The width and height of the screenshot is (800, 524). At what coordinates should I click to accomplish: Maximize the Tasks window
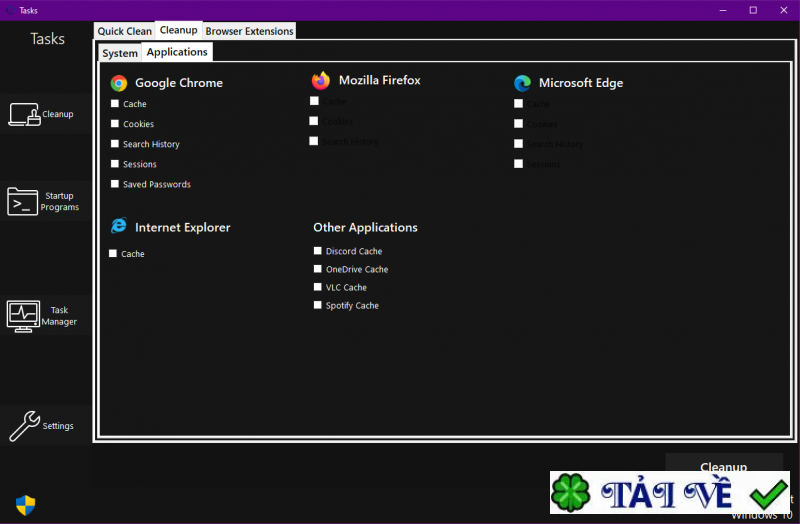pos(753,10)
